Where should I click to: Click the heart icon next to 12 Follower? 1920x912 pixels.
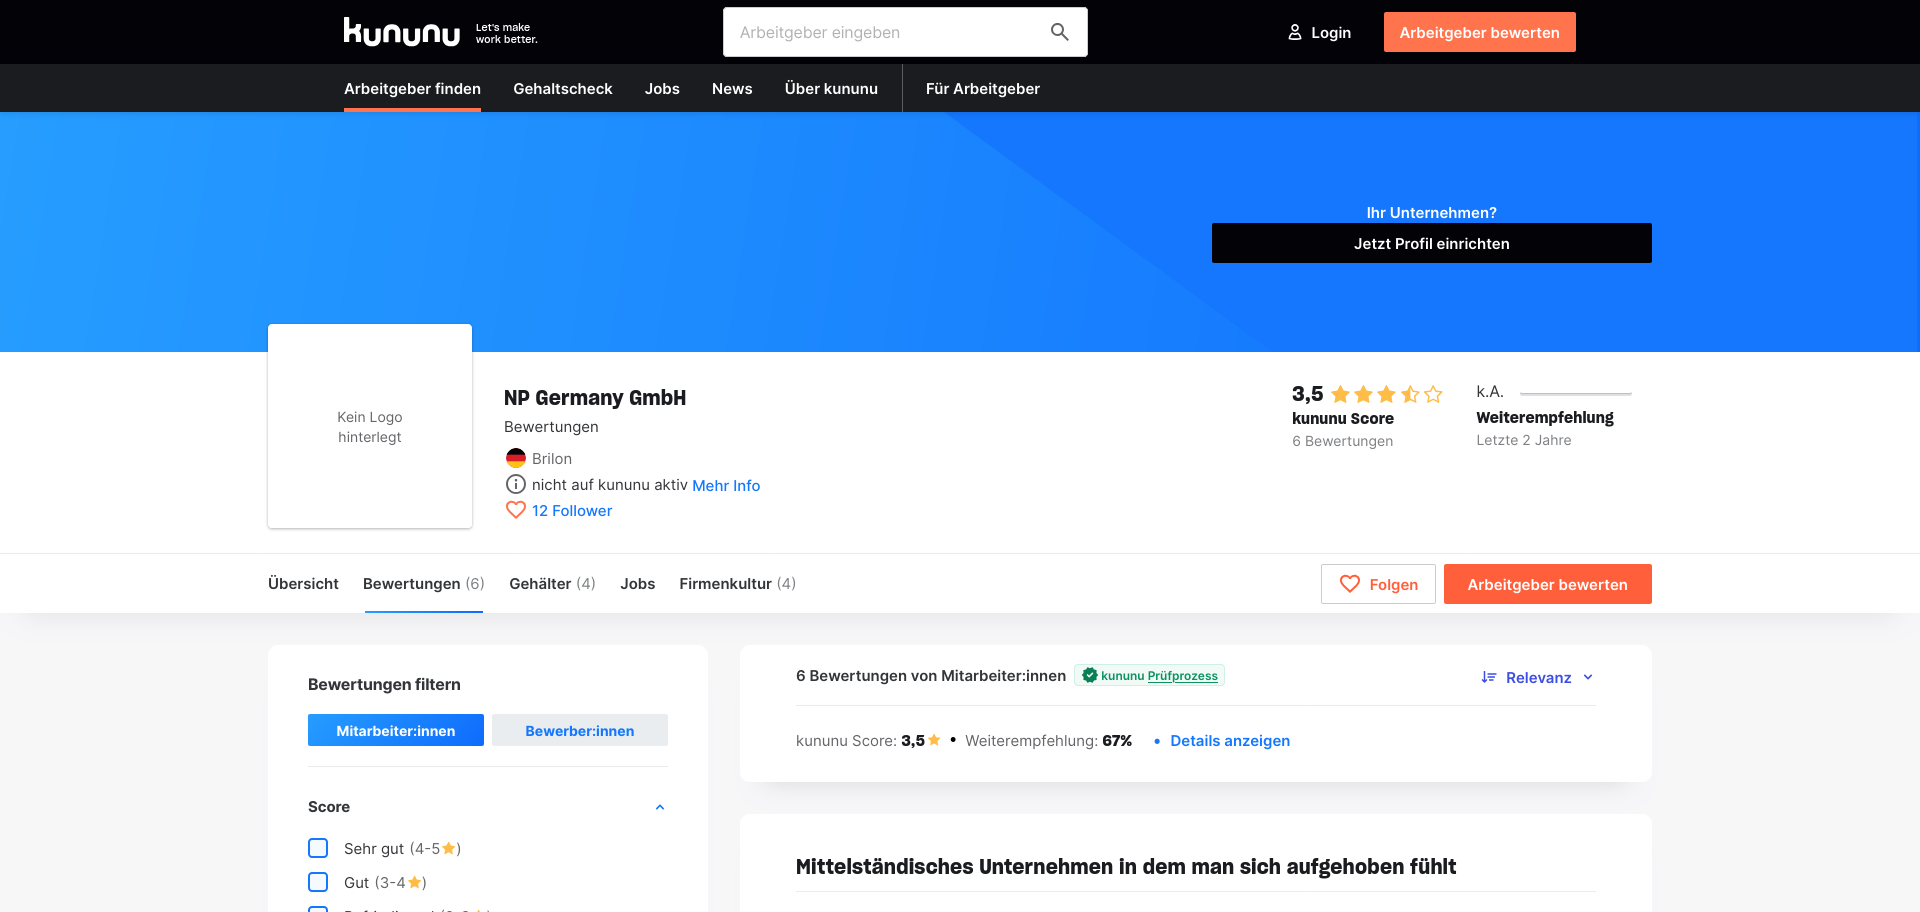tap(516, 510)
